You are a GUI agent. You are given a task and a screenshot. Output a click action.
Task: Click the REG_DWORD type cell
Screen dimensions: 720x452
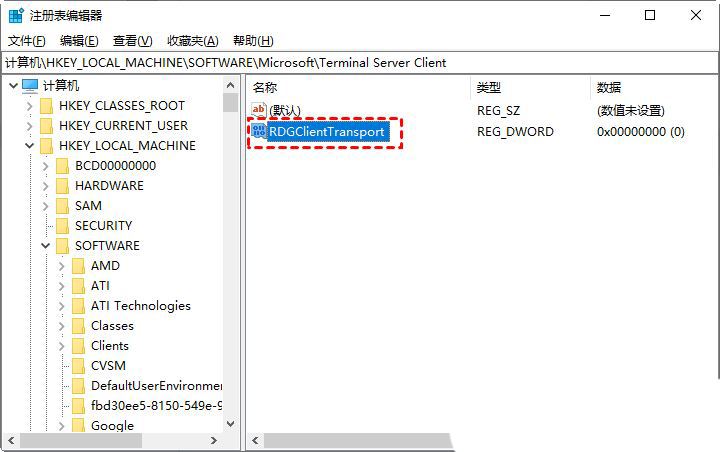515,132
